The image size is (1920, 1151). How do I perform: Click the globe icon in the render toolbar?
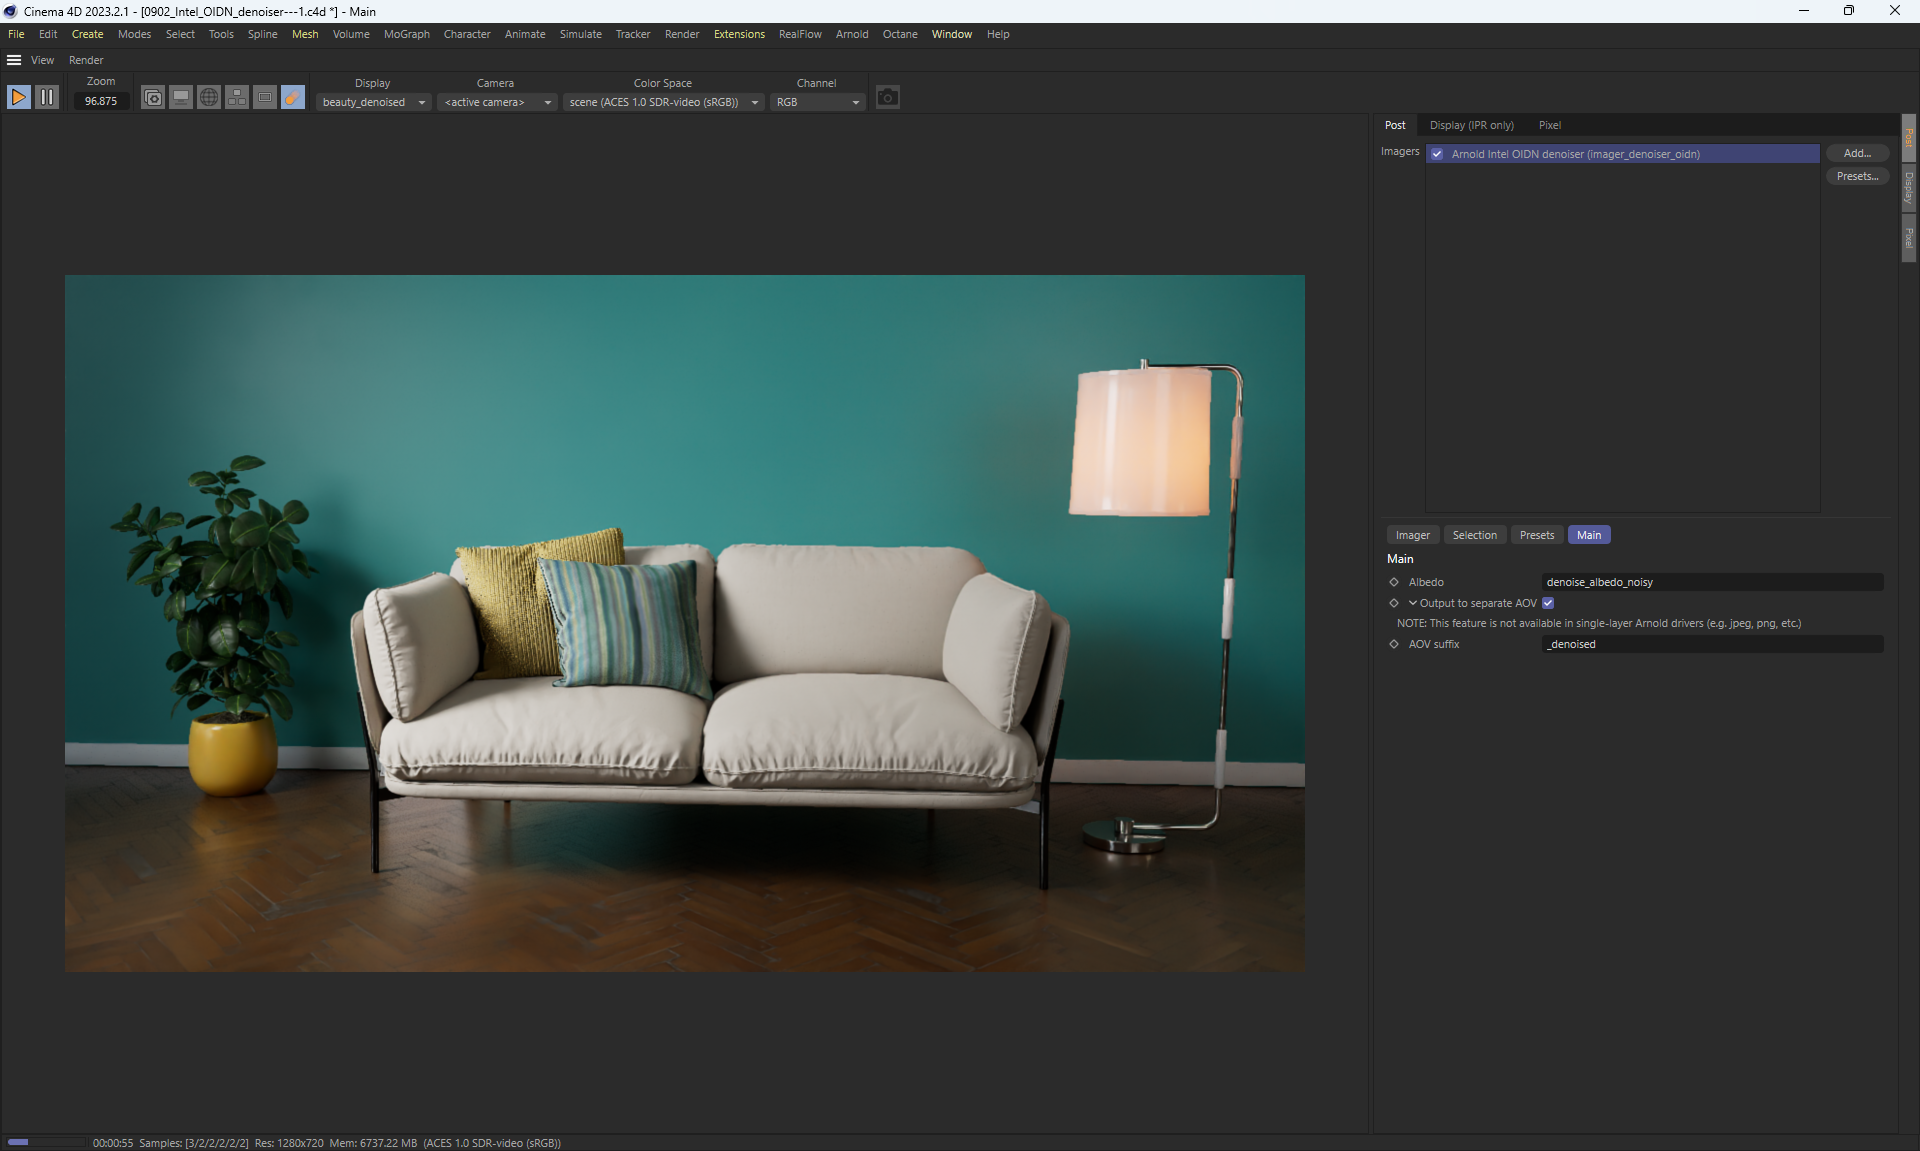(x=209, y=97)
